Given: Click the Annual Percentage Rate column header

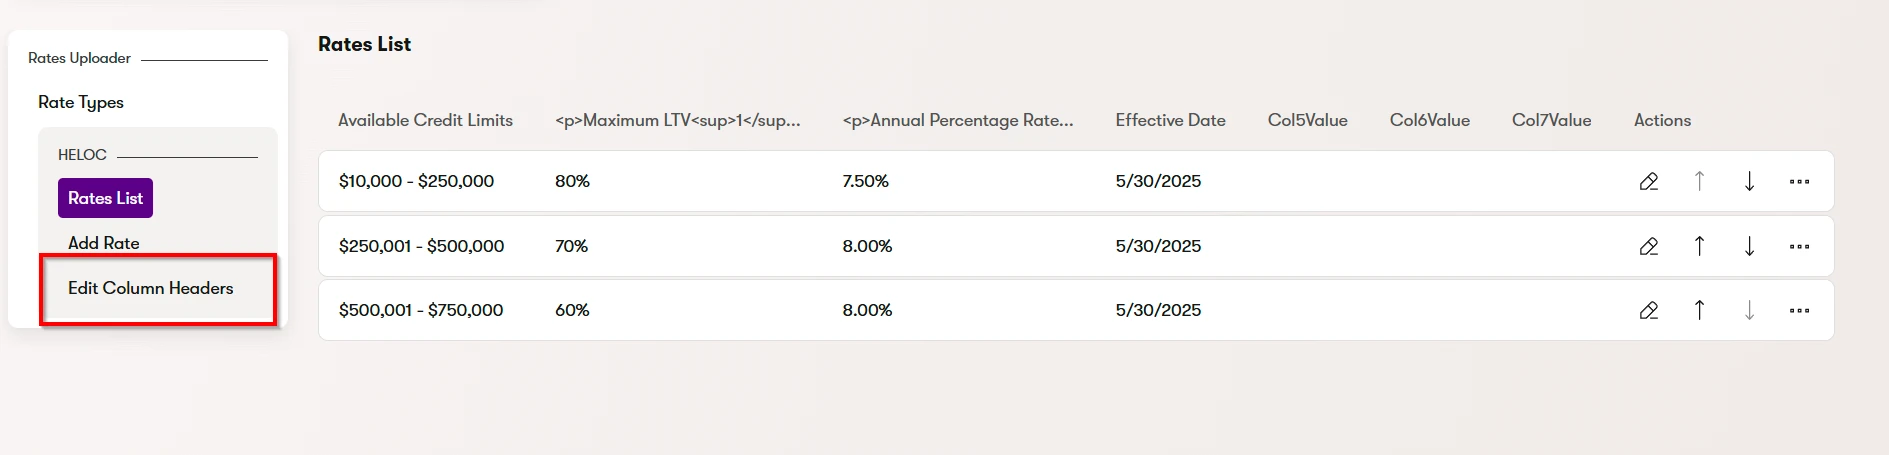Looking at the screenshot, I should (x=957, y=120).
